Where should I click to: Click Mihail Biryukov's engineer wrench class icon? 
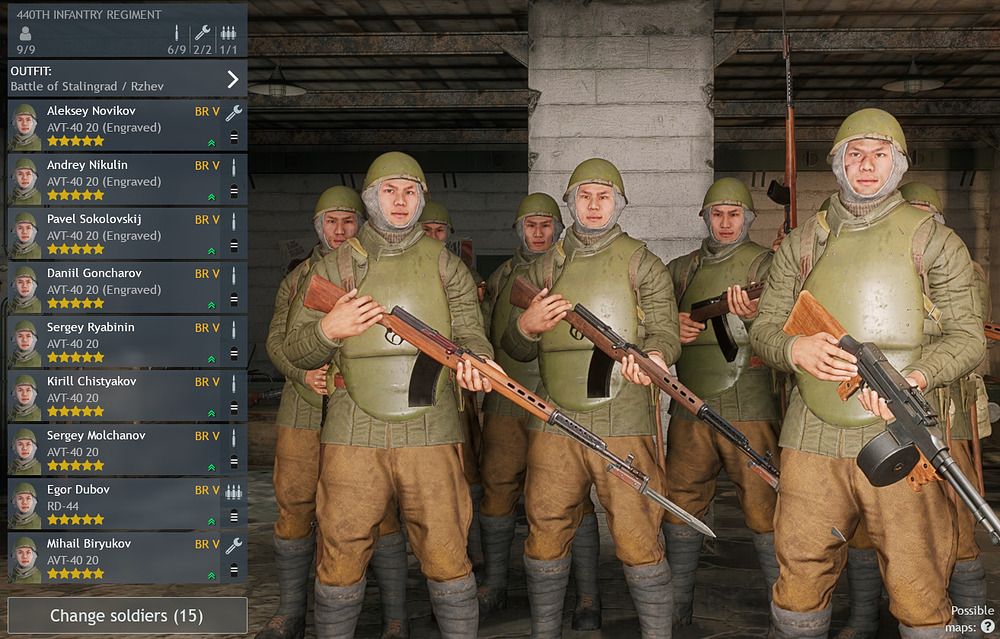click(x=234, y=546)
